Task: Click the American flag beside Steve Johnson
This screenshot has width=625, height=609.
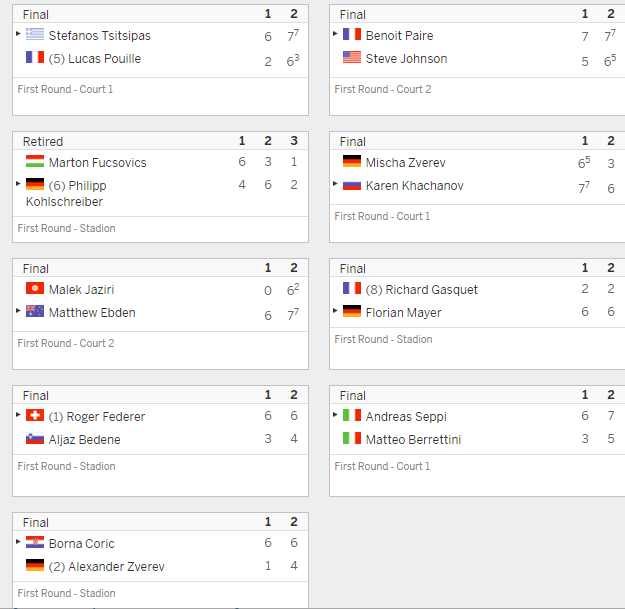Action: click(352, 57)
